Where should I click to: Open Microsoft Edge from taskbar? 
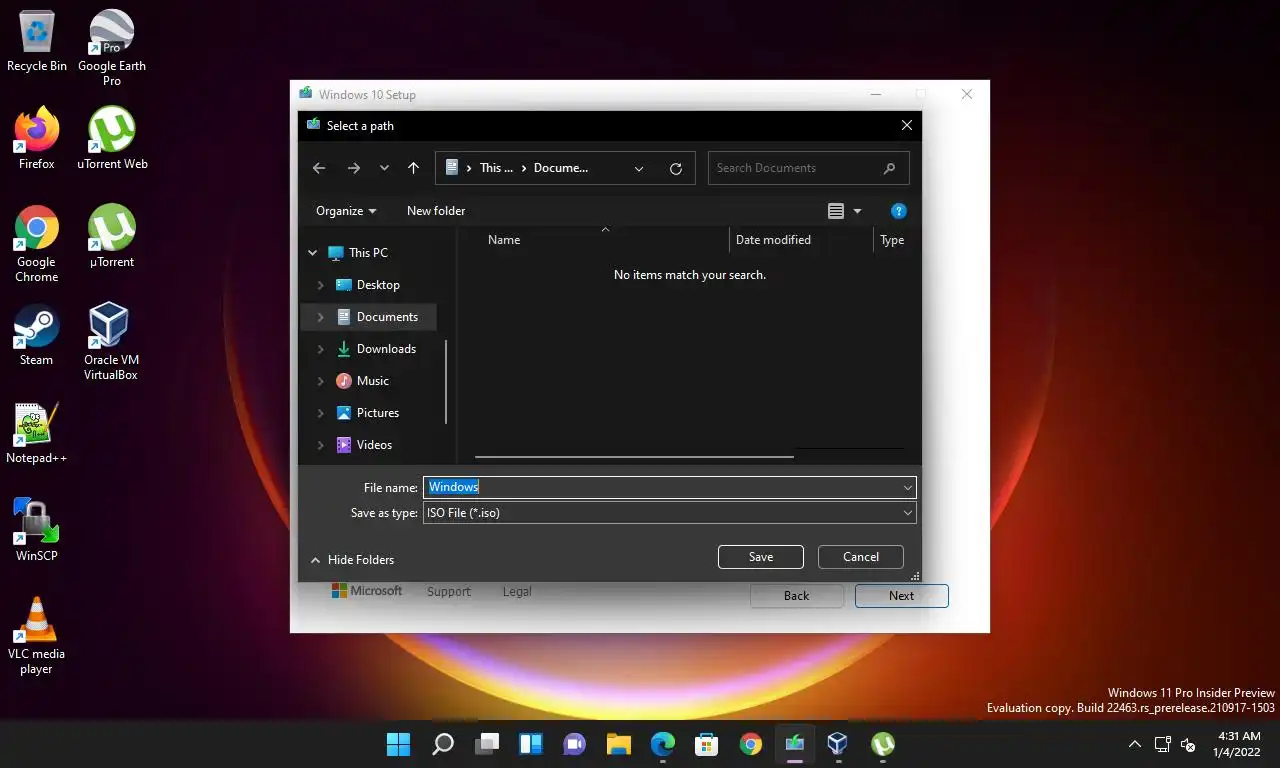pos(662,744)
